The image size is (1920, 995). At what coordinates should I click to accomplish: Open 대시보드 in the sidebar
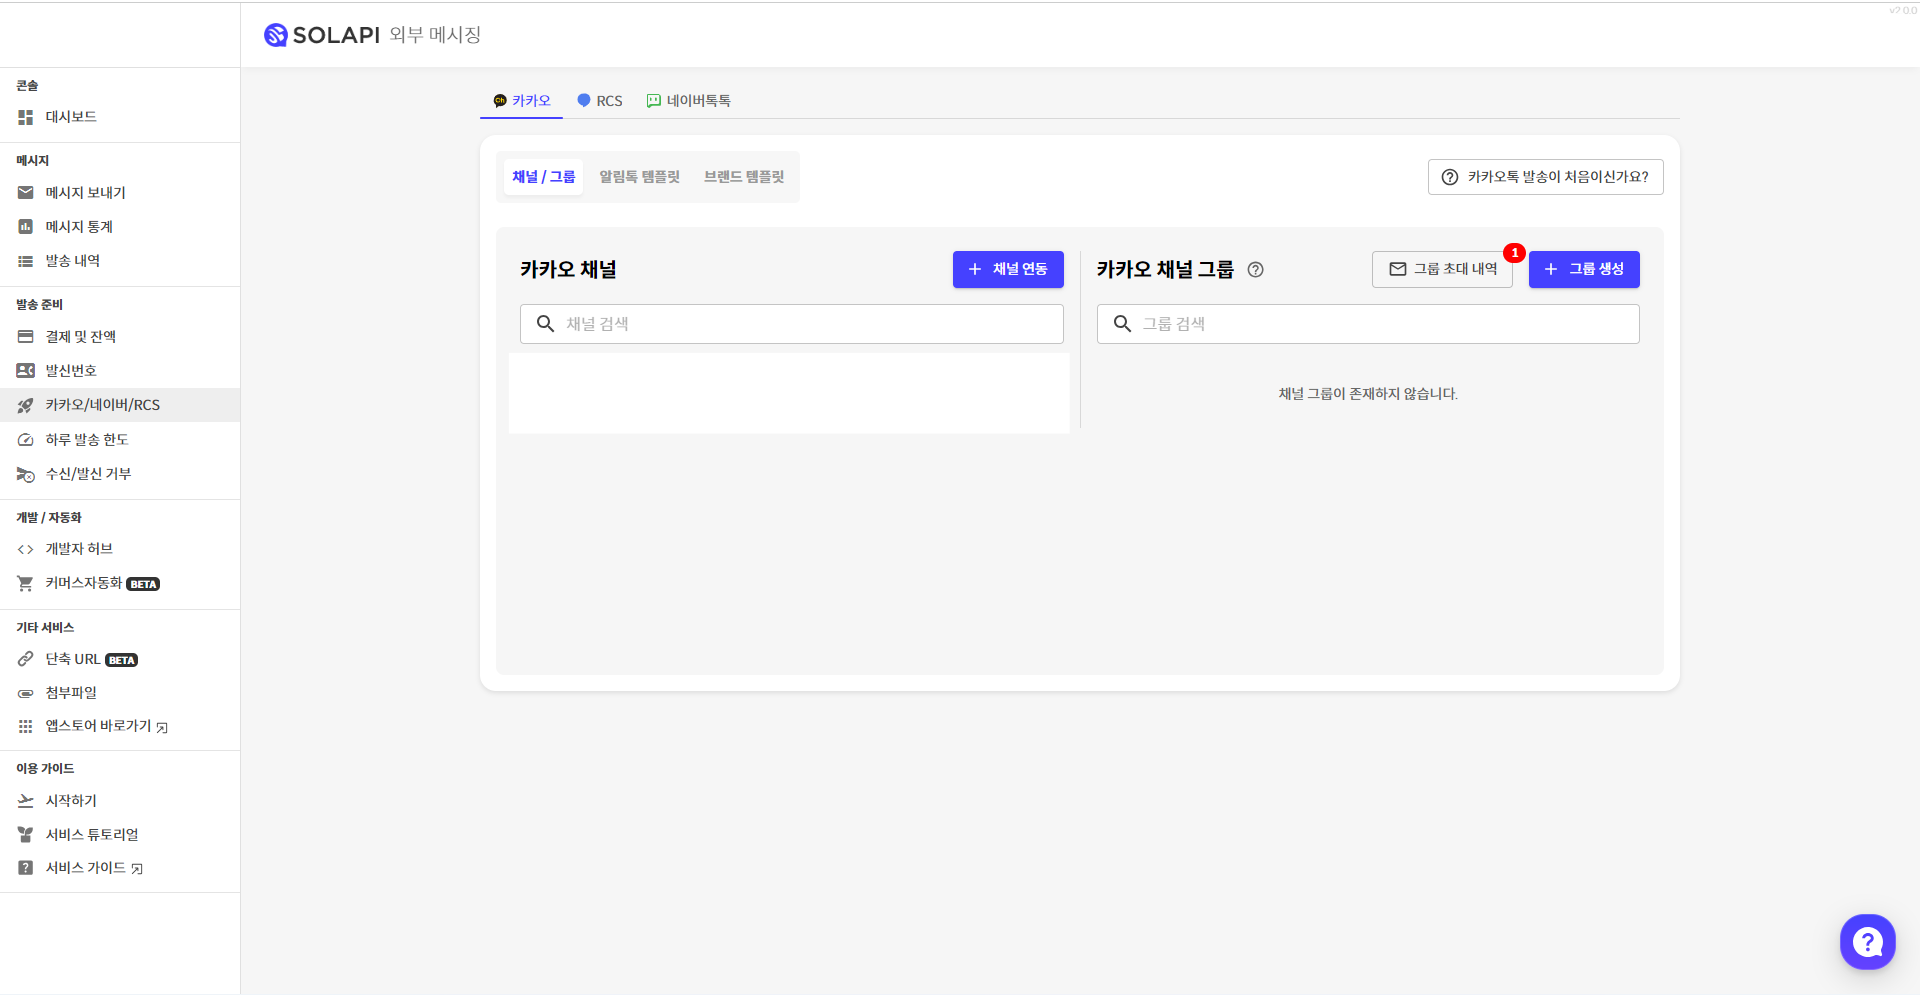pos(120,117)
